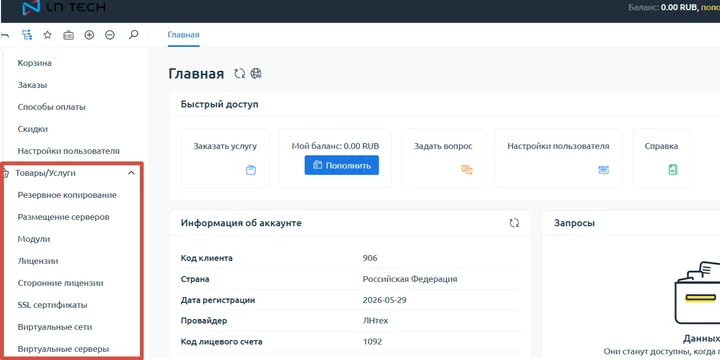Select Виртуальные серверы menu item

coord(63,349)
